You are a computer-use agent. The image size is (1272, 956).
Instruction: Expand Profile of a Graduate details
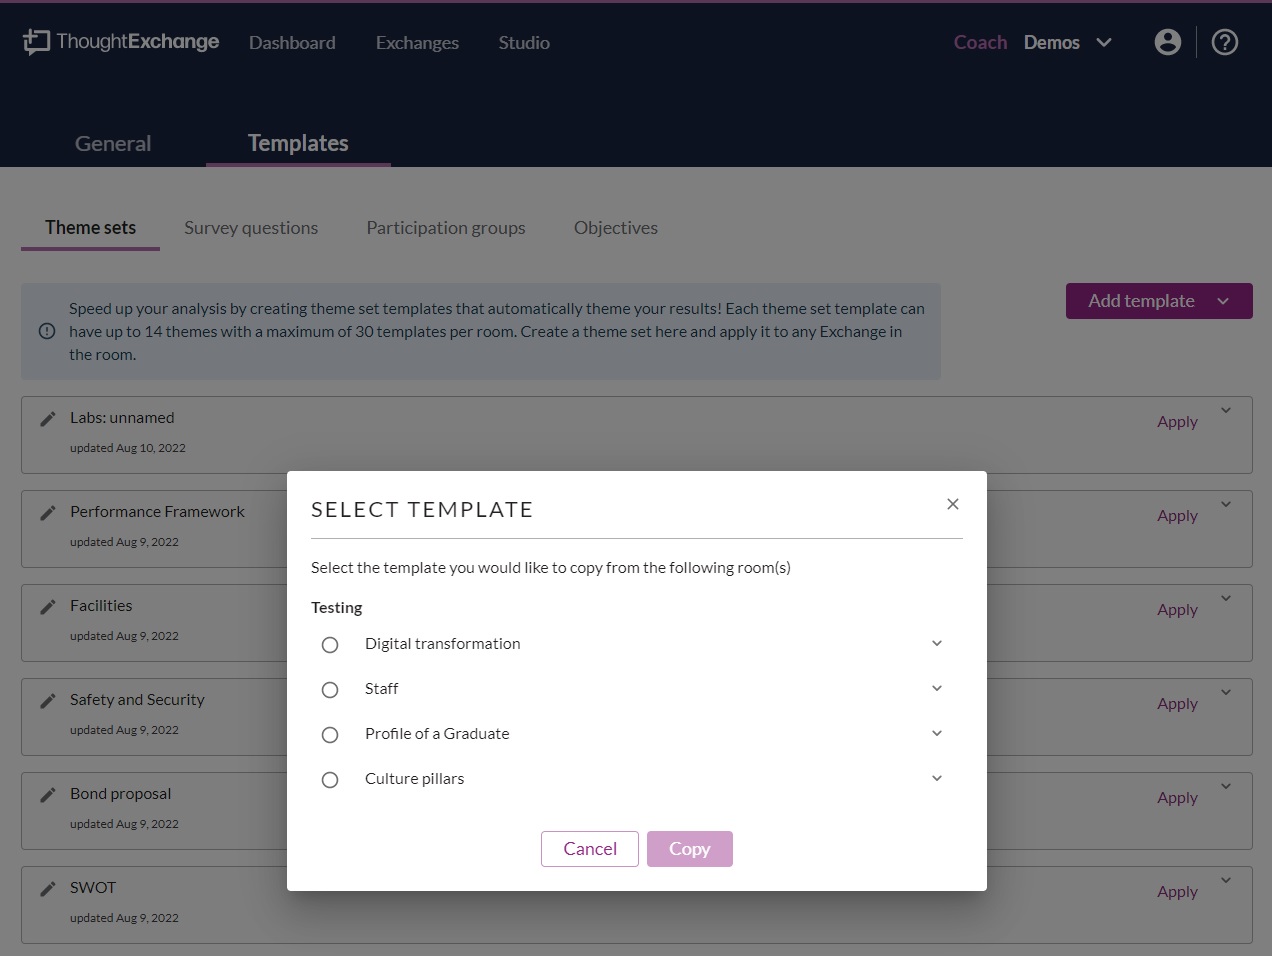point(937,733)
